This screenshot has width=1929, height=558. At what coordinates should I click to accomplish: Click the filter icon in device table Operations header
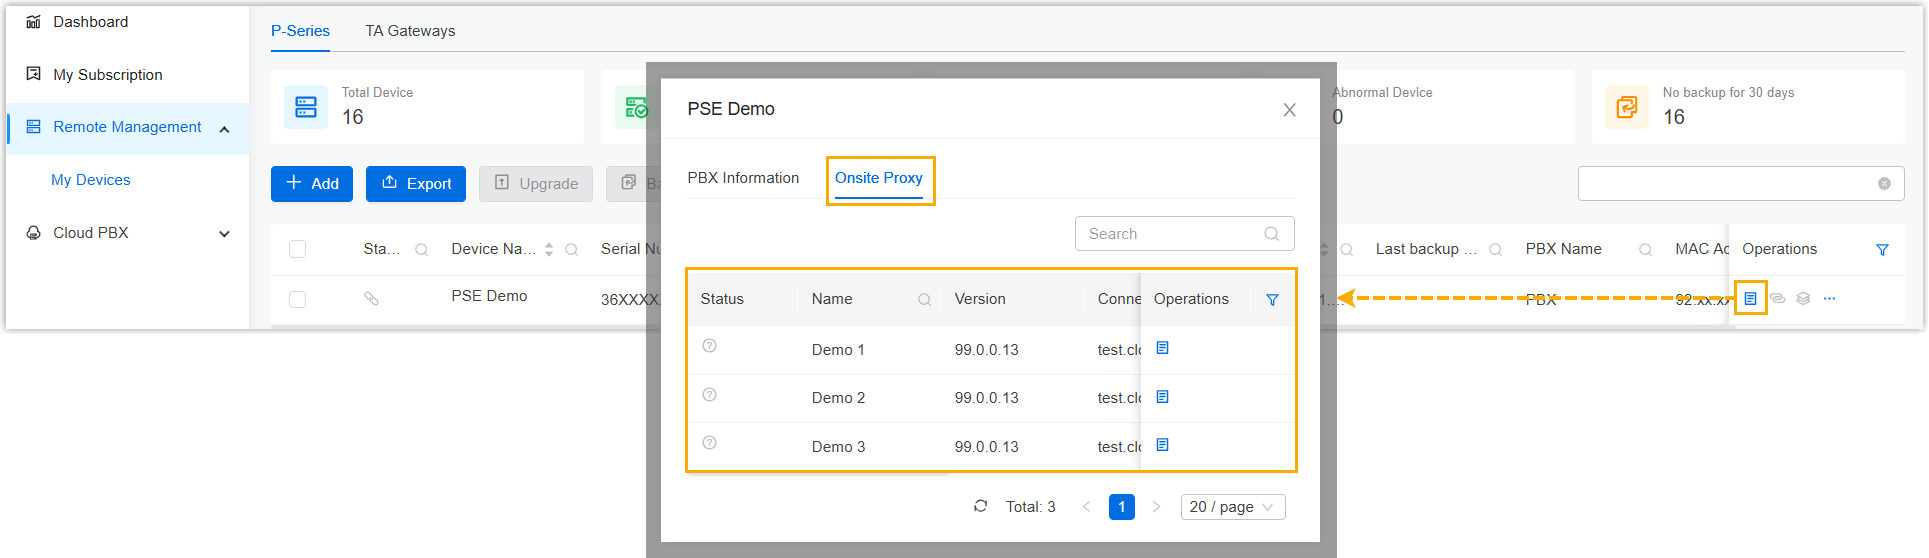(x=1882, y=250)
